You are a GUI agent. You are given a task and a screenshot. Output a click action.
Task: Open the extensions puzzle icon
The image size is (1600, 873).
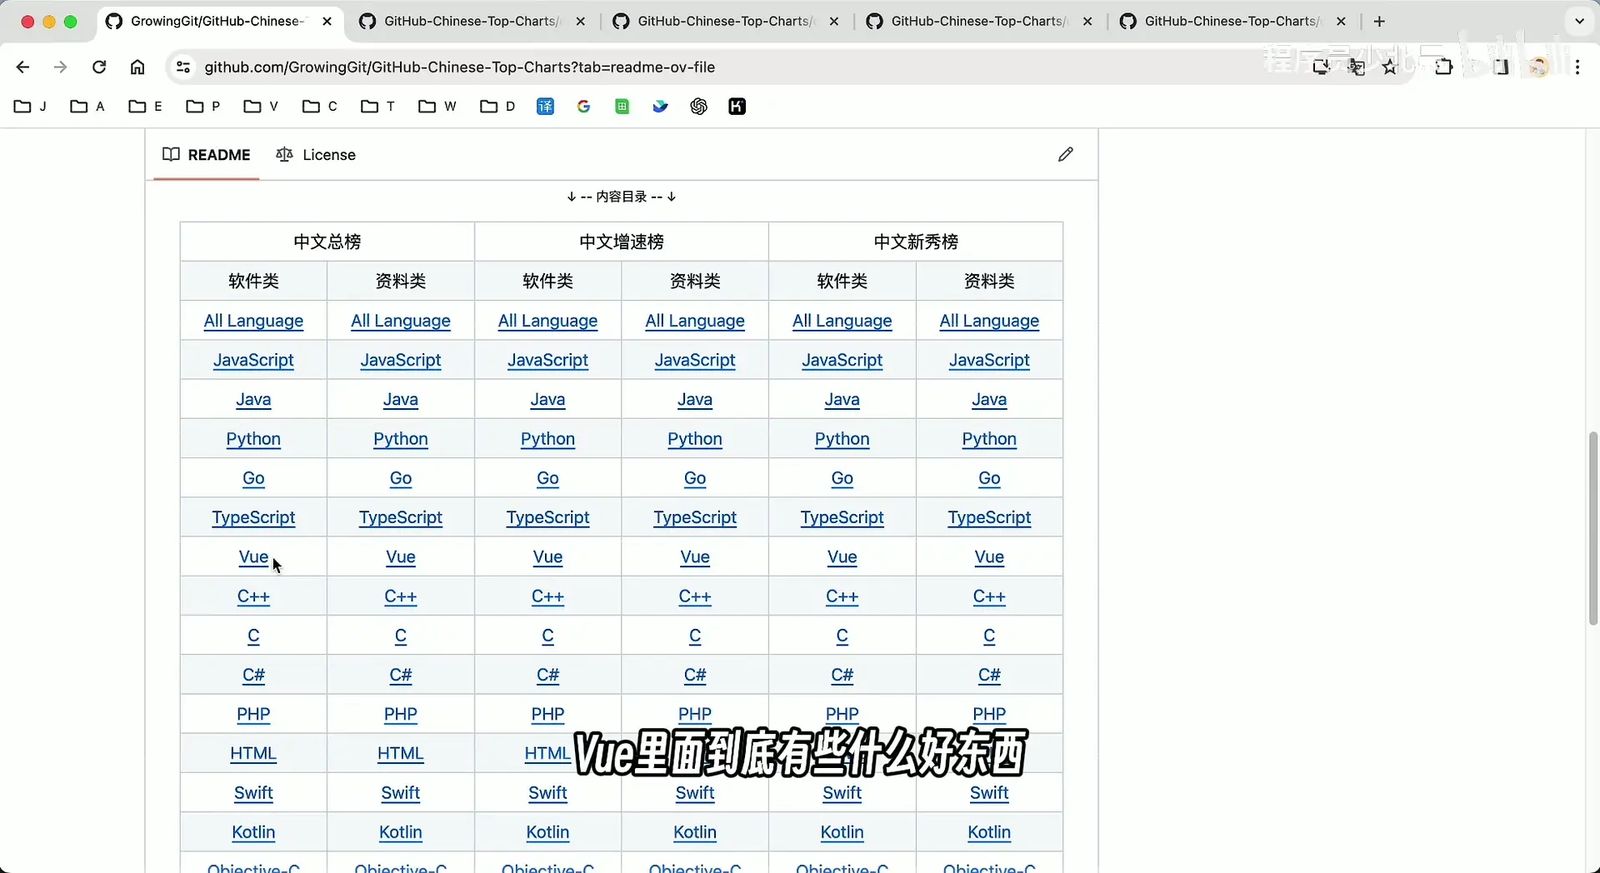(x=1444, y=67)
